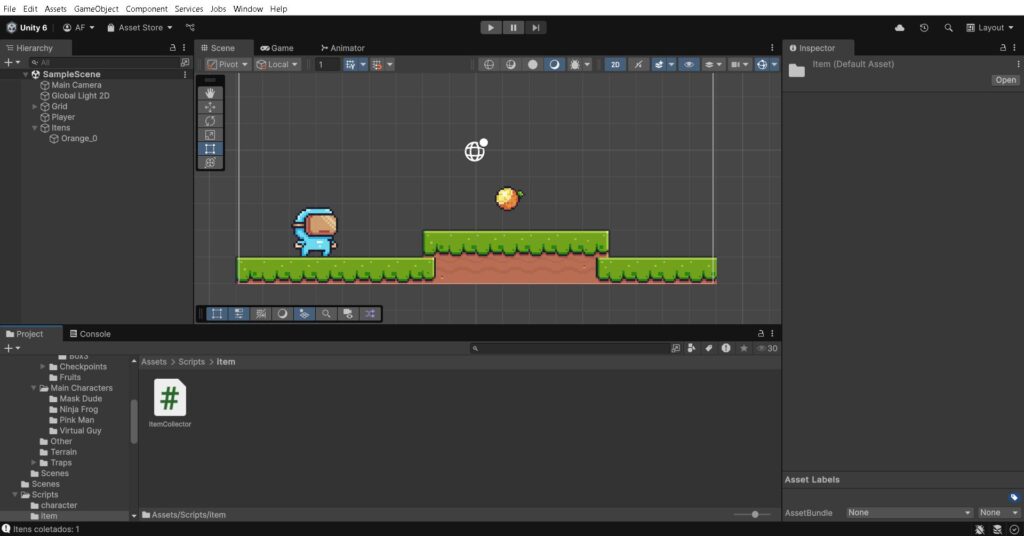Collapse the Main Characters folder
1024x536 pixels.
coord(33,388)
